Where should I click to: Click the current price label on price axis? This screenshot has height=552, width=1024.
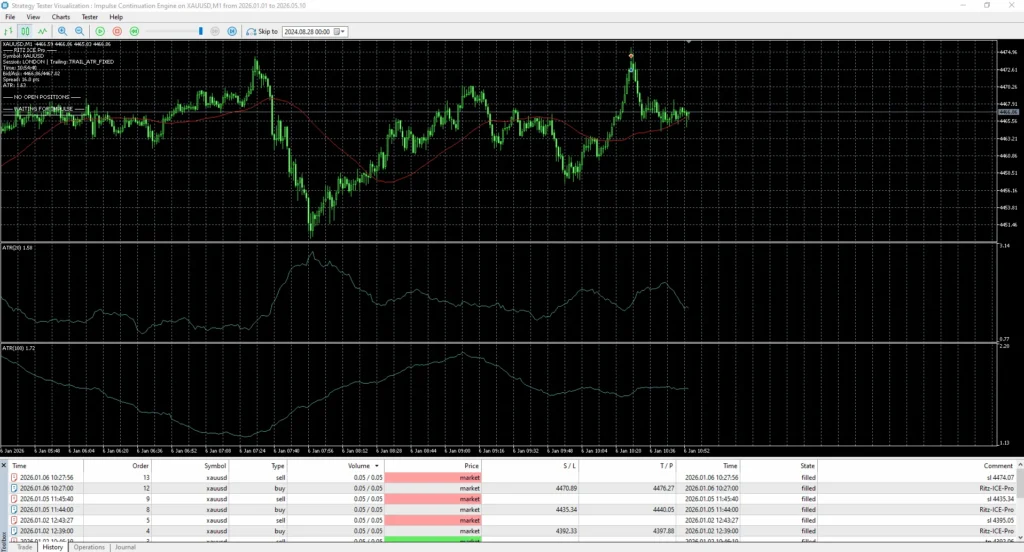pos(1008,112)
